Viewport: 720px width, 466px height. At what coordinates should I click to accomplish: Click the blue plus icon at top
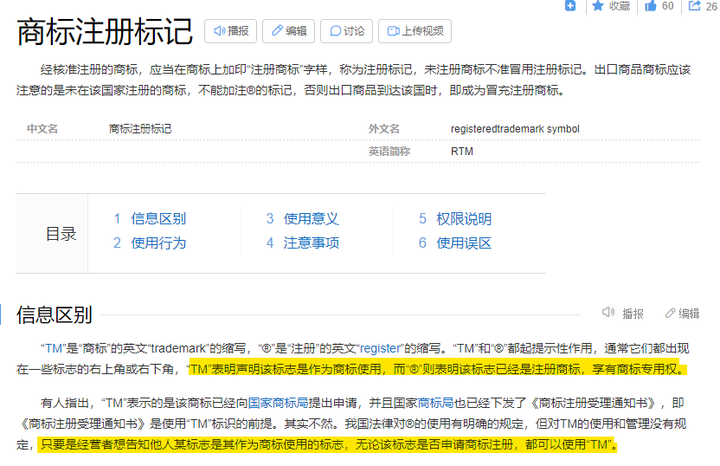pyautogui.click(x=570, y=6)
